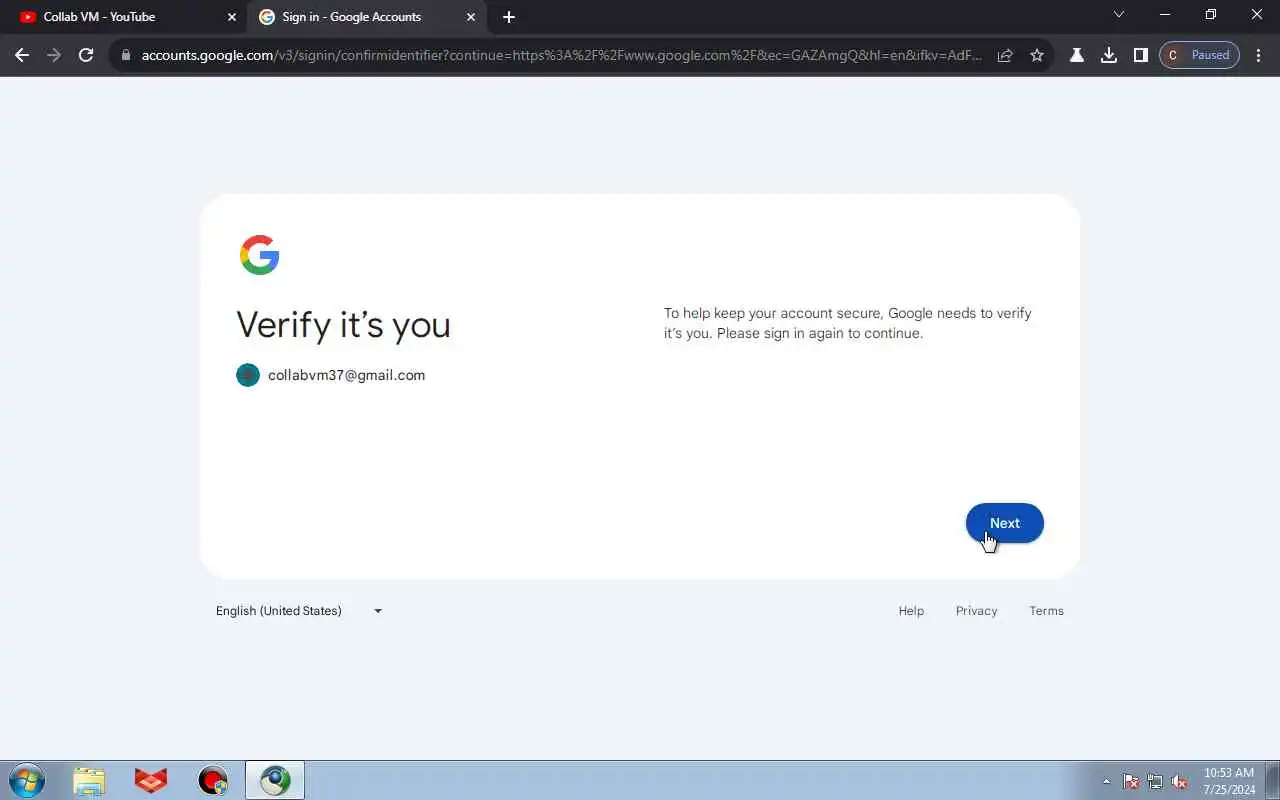The height and width of the screenshot is (800, 1280).
Task: Share this page icon in address bar
Action: point(1005,55)
